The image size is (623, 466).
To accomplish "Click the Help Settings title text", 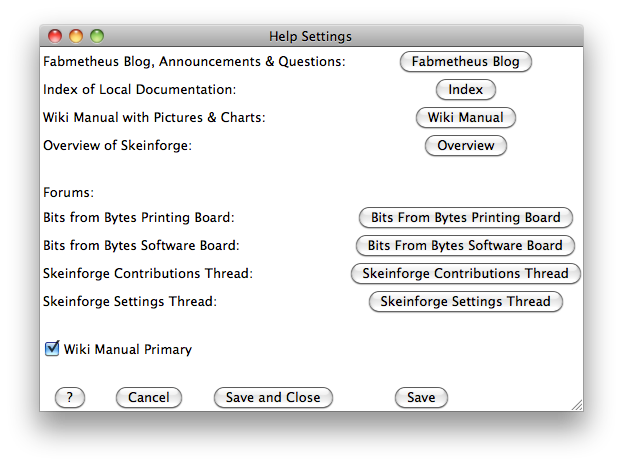I will tap(310, 37).
